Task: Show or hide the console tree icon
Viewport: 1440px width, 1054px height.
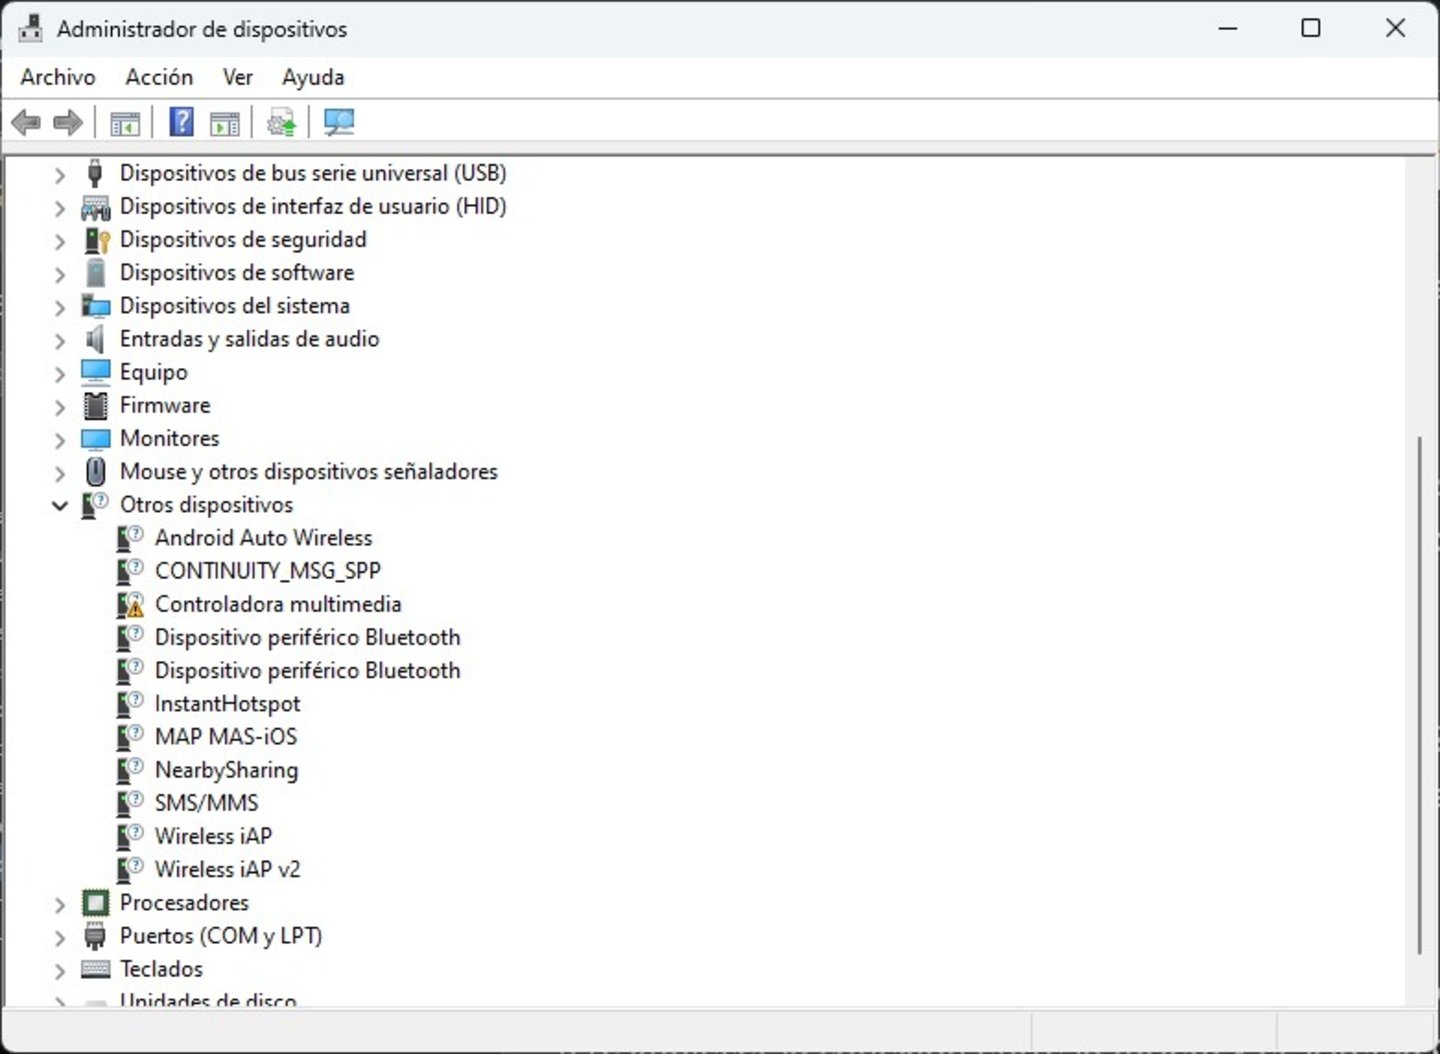Action: [x=125, y=124]
